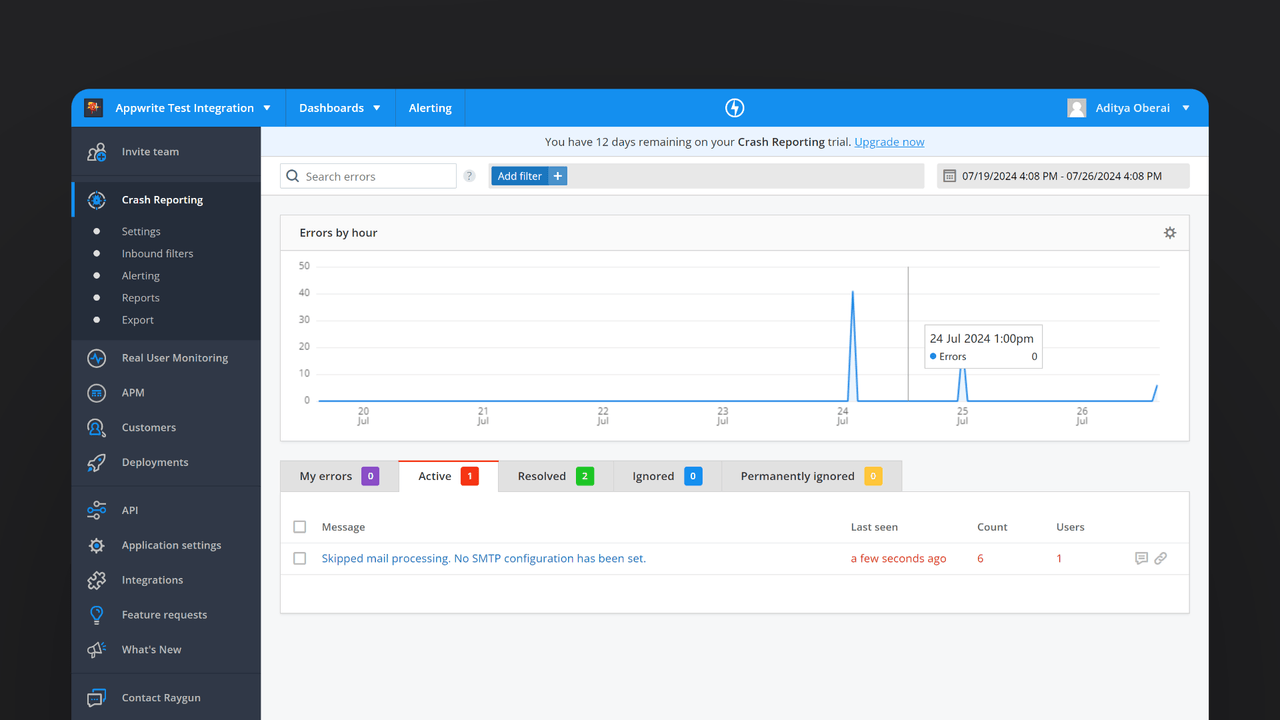Open Reports under Crash Reporting
The height and width of the screenshot is (720, 1280).
[x=141, y=298]
